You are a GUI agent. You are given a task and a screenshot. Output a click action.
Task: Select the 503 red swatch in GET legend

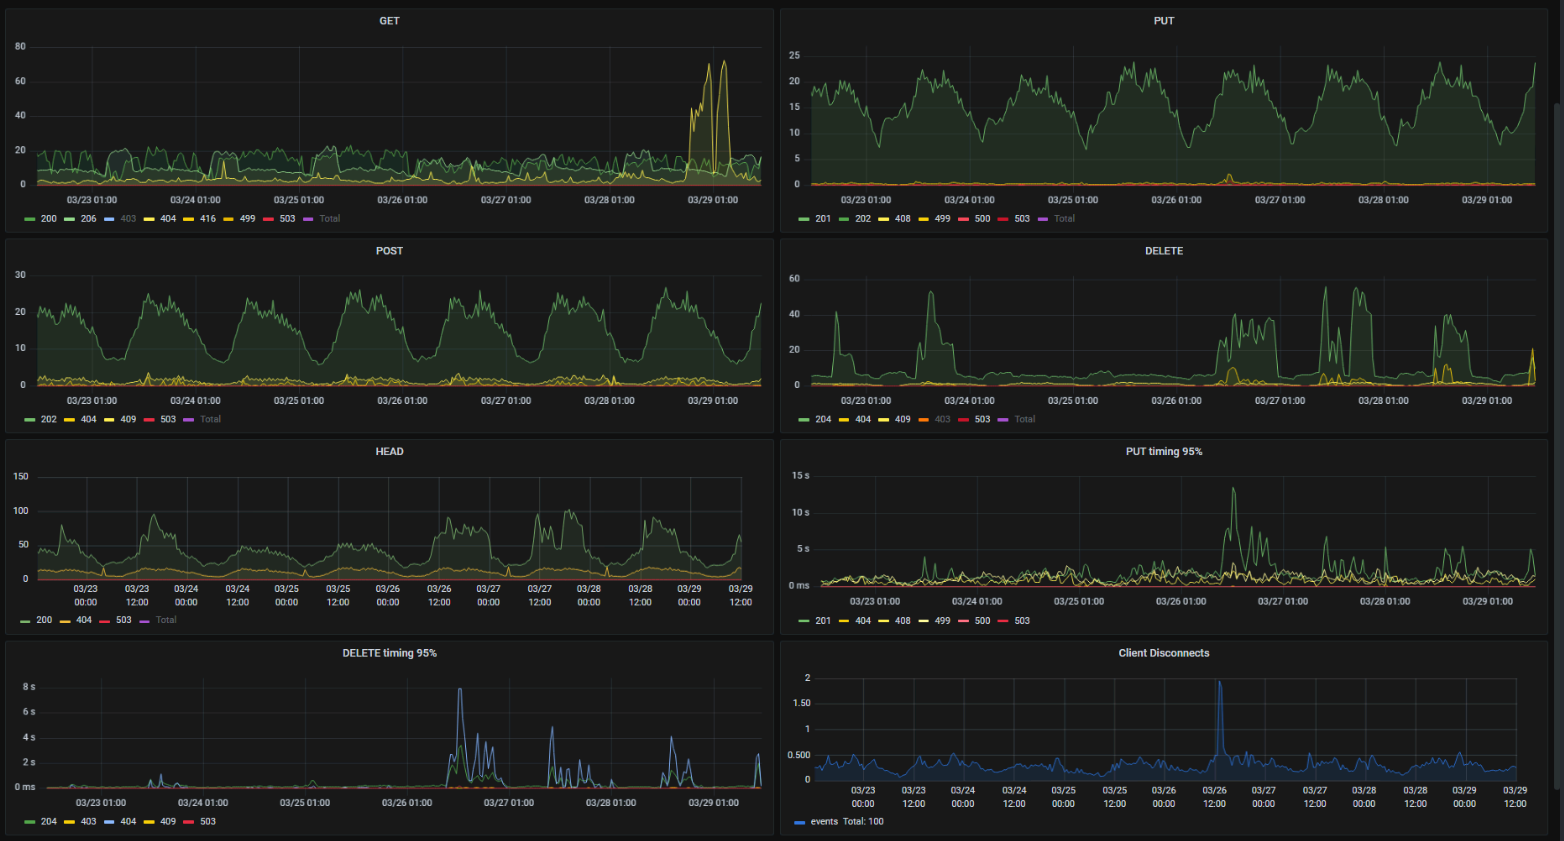point(269,219)
